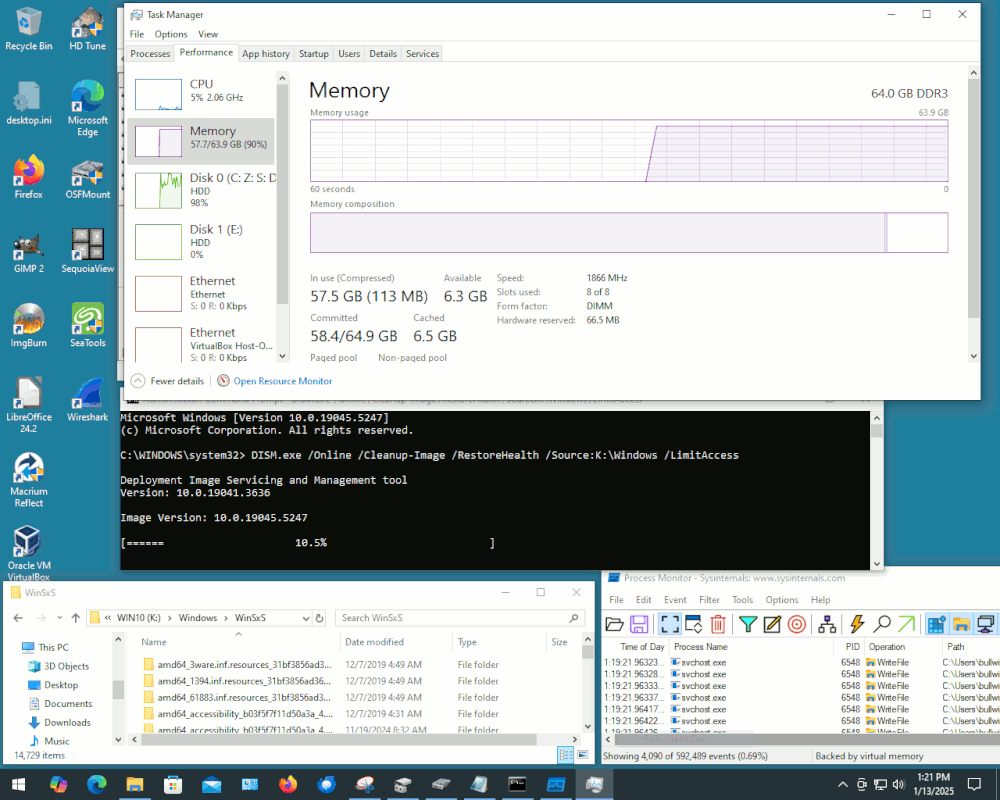Viewport: 1000px width, 800px height.
Task: Switch Explorer to details view icon
Action: [566, 755]
